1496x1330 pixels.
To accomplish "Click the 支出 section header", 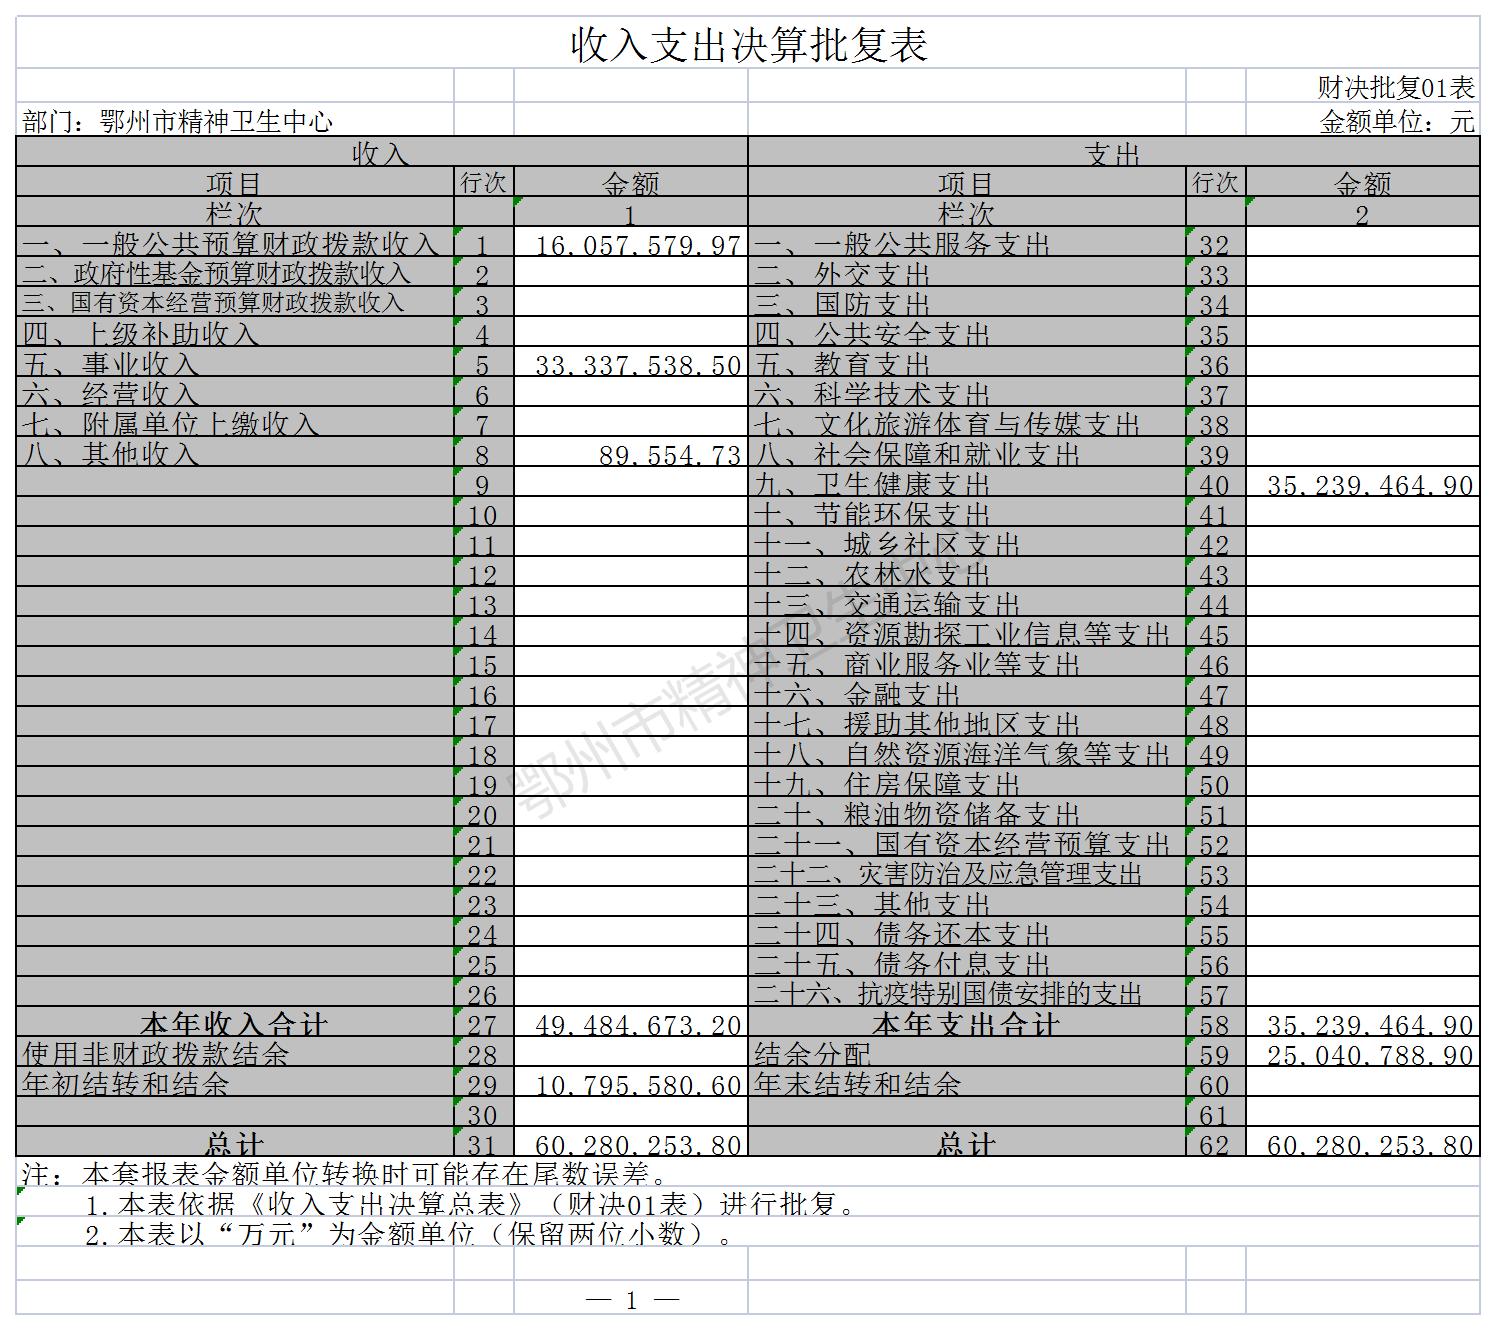I will click(x=1113, y=153).
